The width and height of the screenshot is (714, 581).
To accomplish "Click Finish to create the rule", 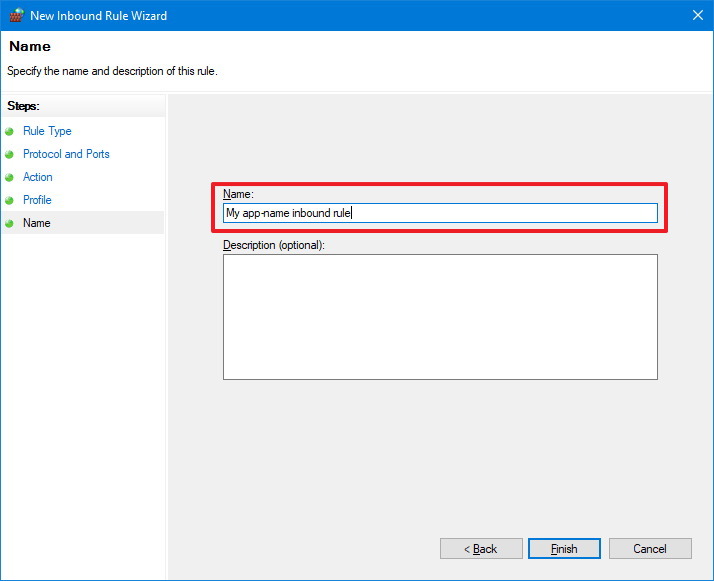I will [x=564, y=549].
